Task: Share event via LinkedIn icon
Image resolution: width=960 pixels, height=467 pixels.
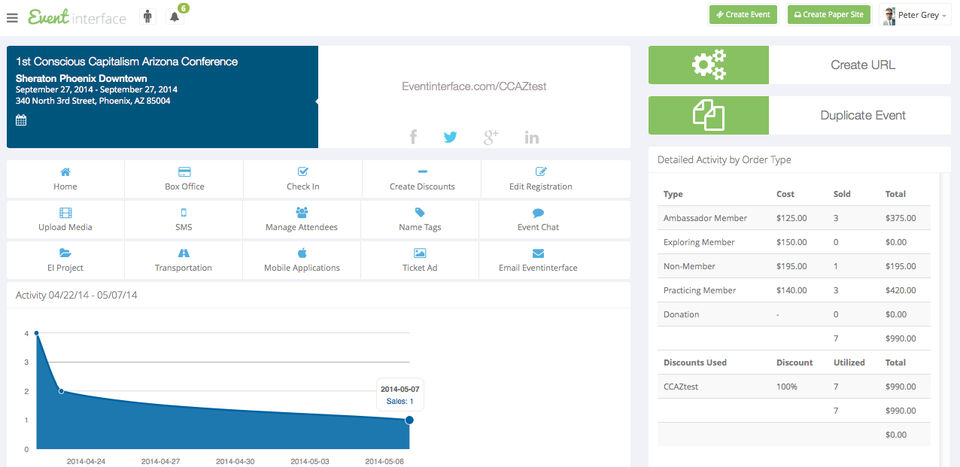Action: pyautogui.click(x=531, y=137)
